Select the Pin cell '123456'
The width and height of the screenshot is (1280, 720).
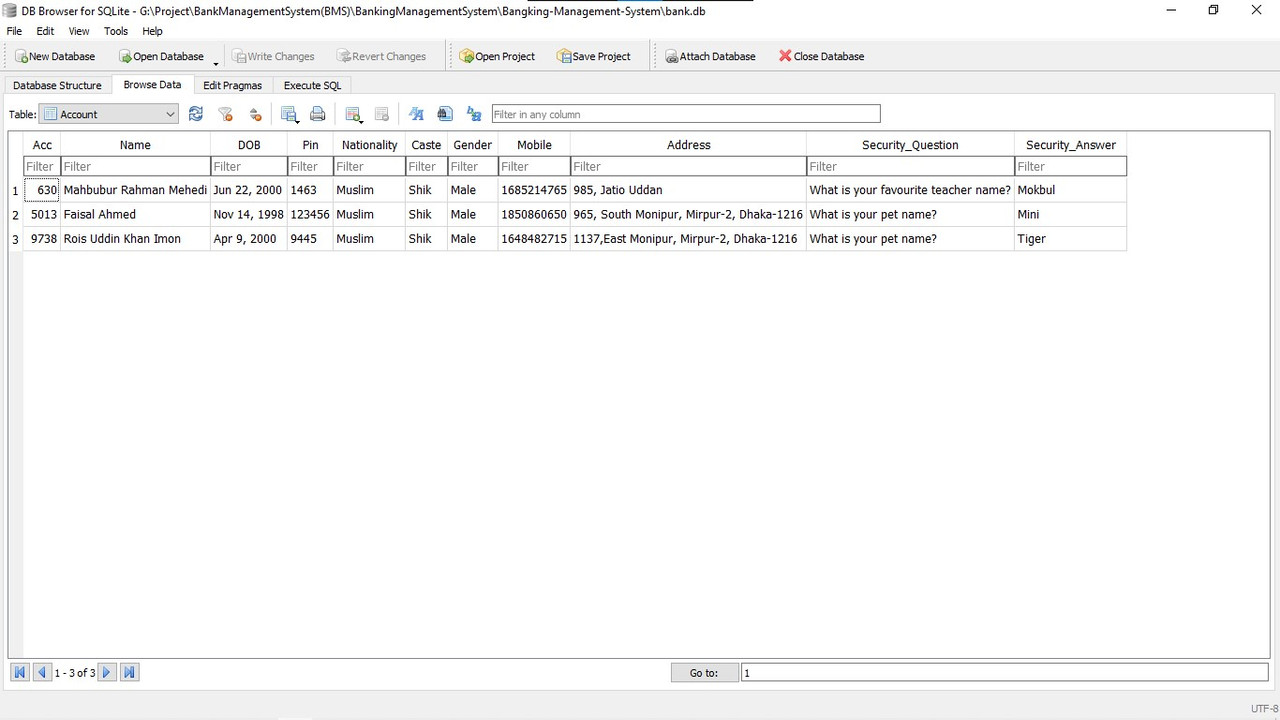[310, 214]
